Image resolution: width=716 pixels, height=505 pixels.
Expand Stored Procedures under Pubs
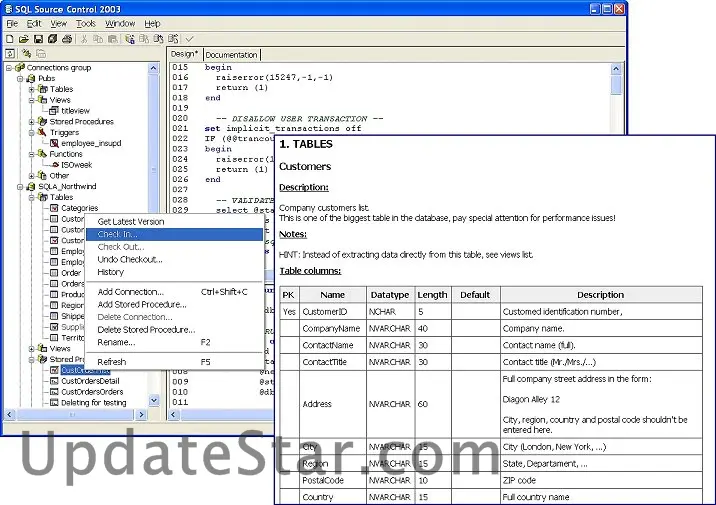[x=32, y=122]
